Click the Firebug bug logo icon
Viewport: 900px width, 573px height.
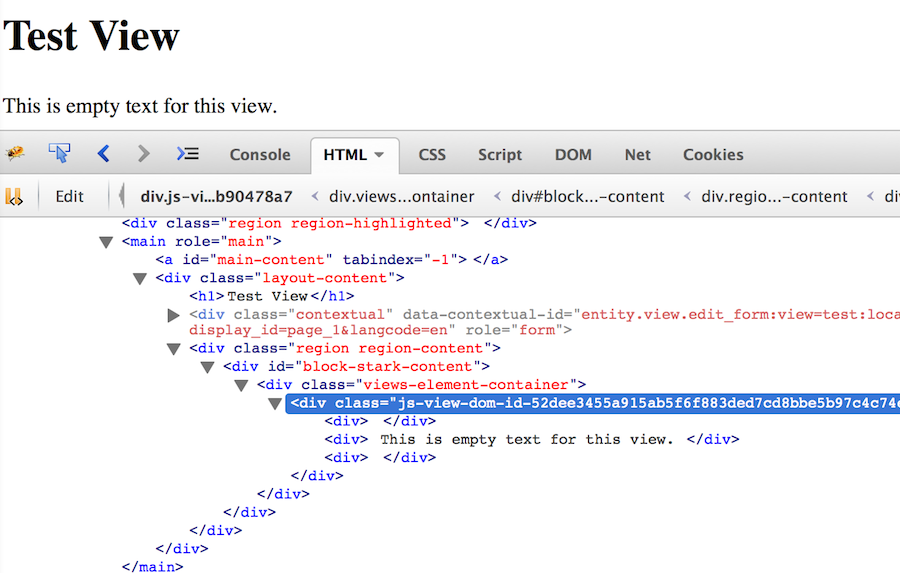(x=15, y=154)
